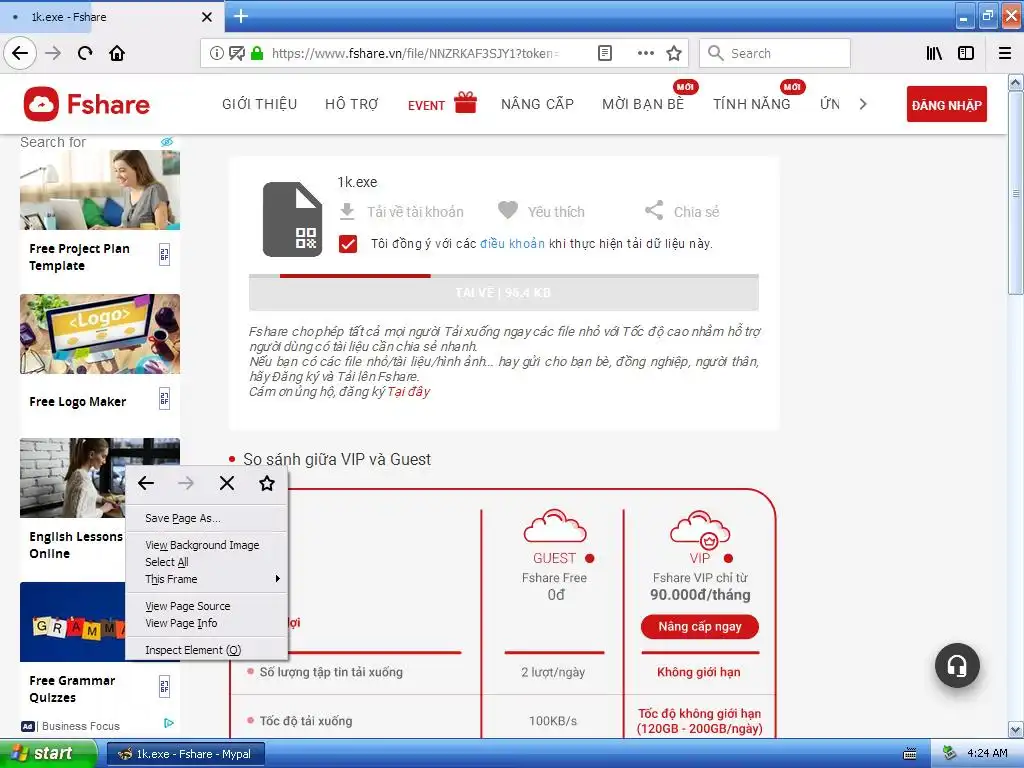Click the TẢI VỀ download button
Viewport: 1024px width, 768px height.
(x=504, y=293)
